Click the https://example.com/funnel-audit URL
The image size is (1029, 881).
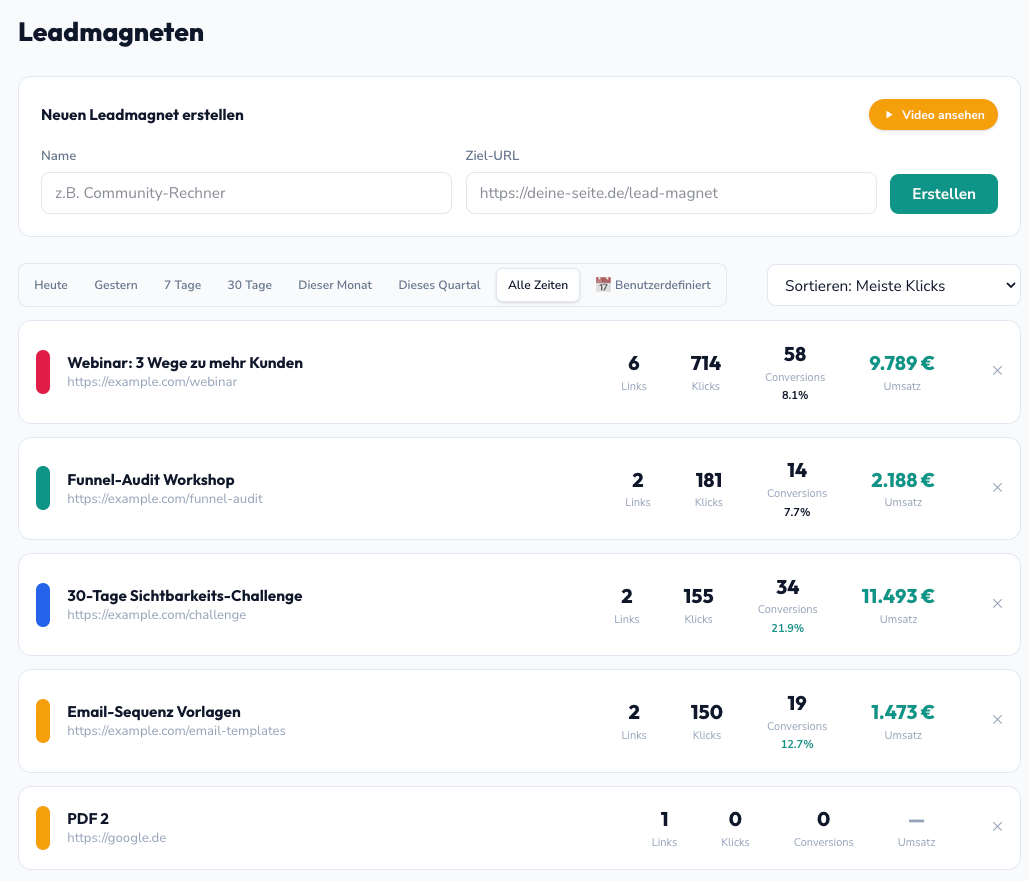tap(165, 499)
